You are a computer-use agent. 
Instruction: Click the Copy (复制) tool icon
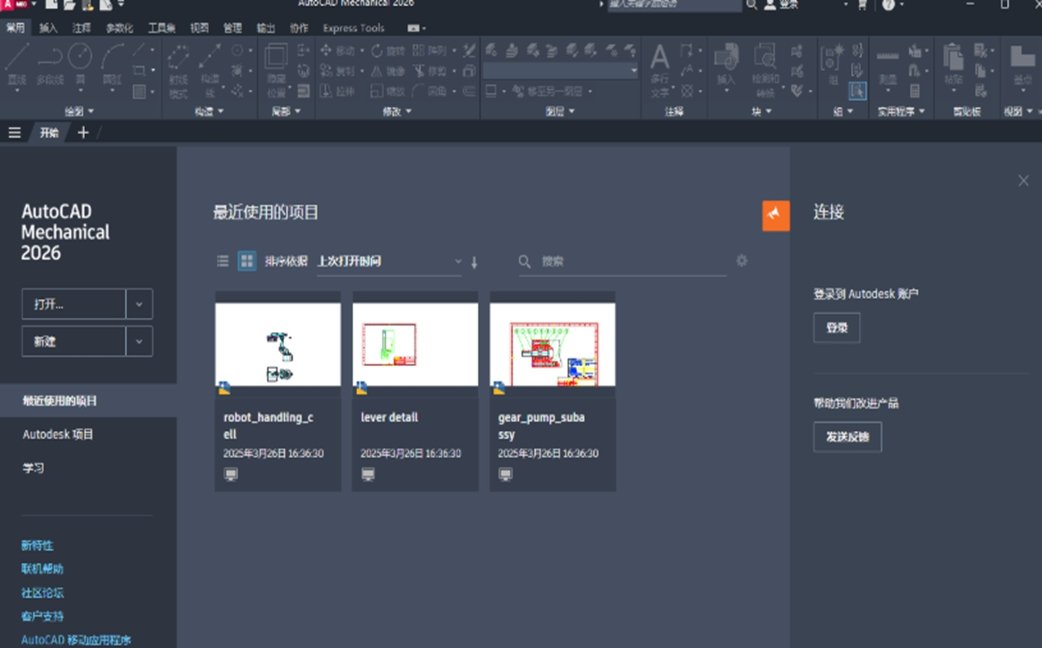(326, 70)
